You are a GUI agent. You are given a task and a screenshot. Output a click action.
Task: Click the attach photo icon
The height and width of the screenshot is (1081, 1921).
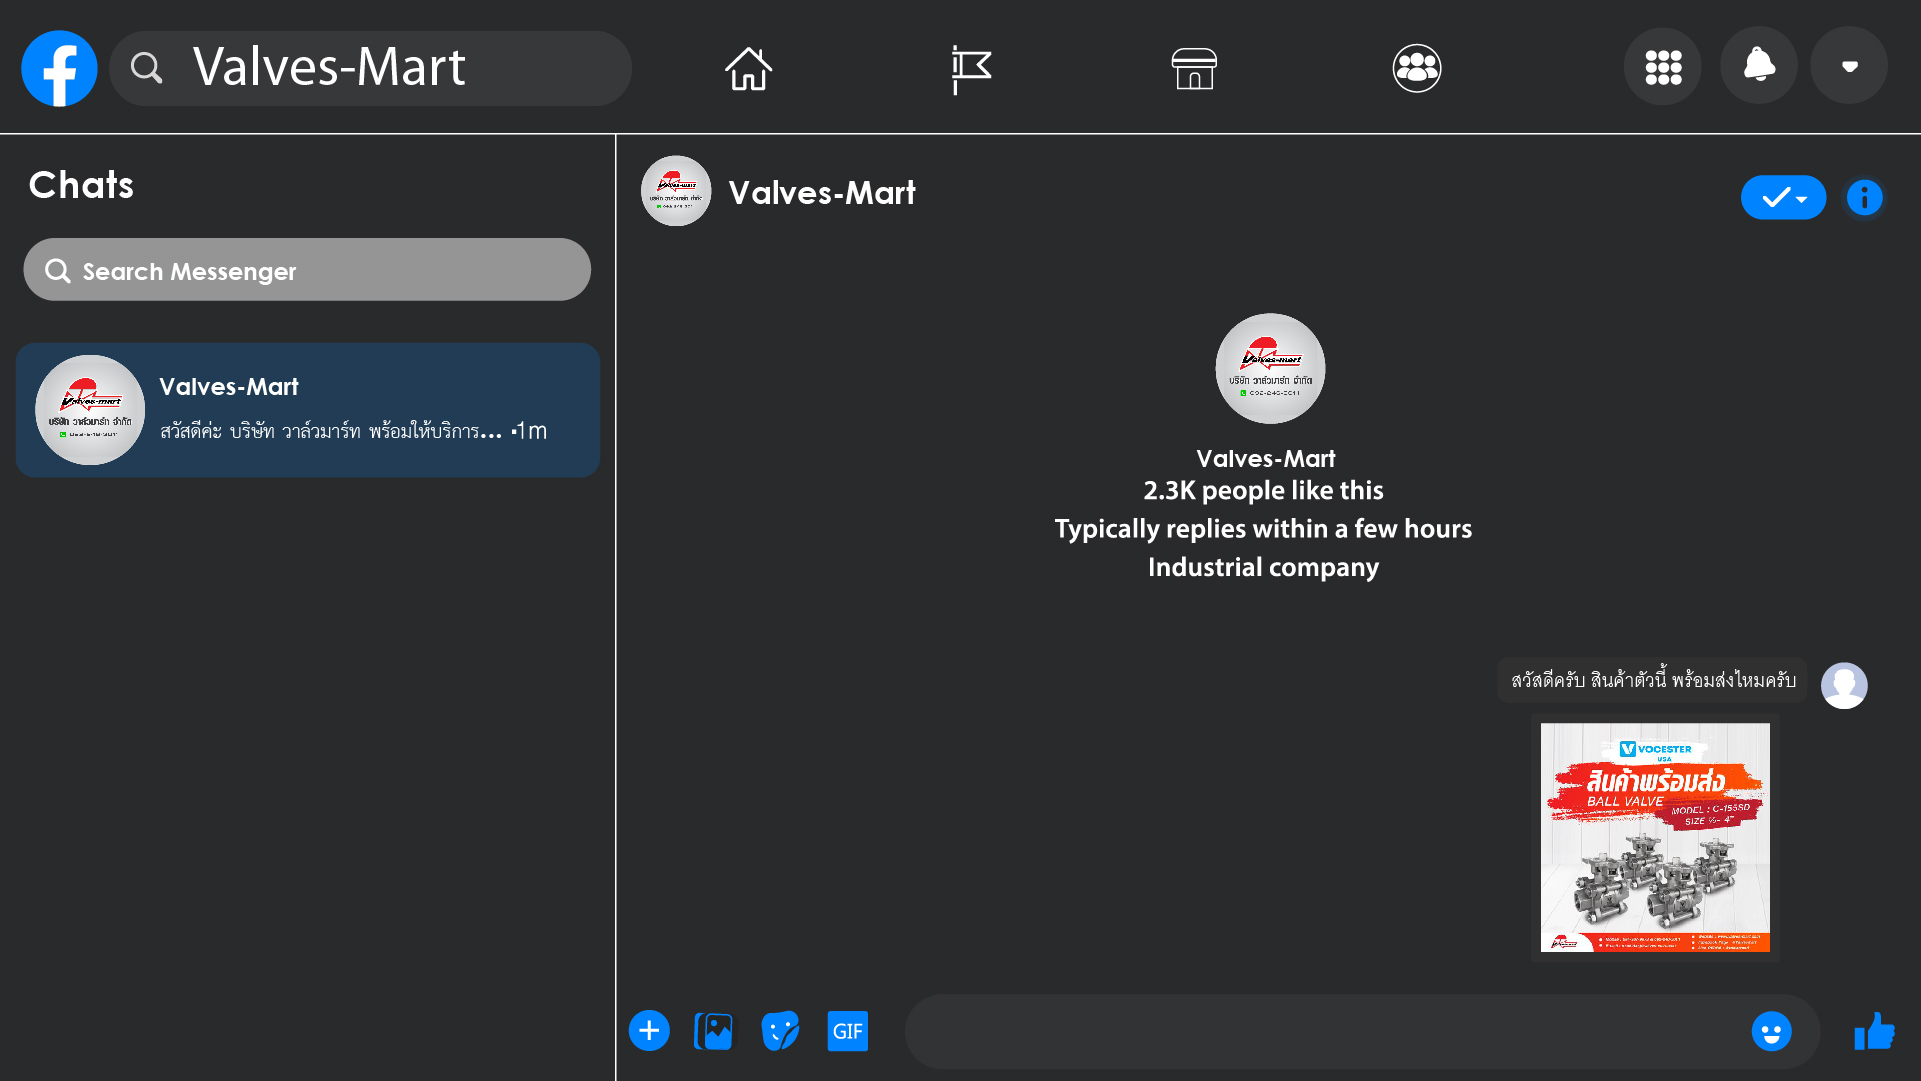coord(713,1031)
